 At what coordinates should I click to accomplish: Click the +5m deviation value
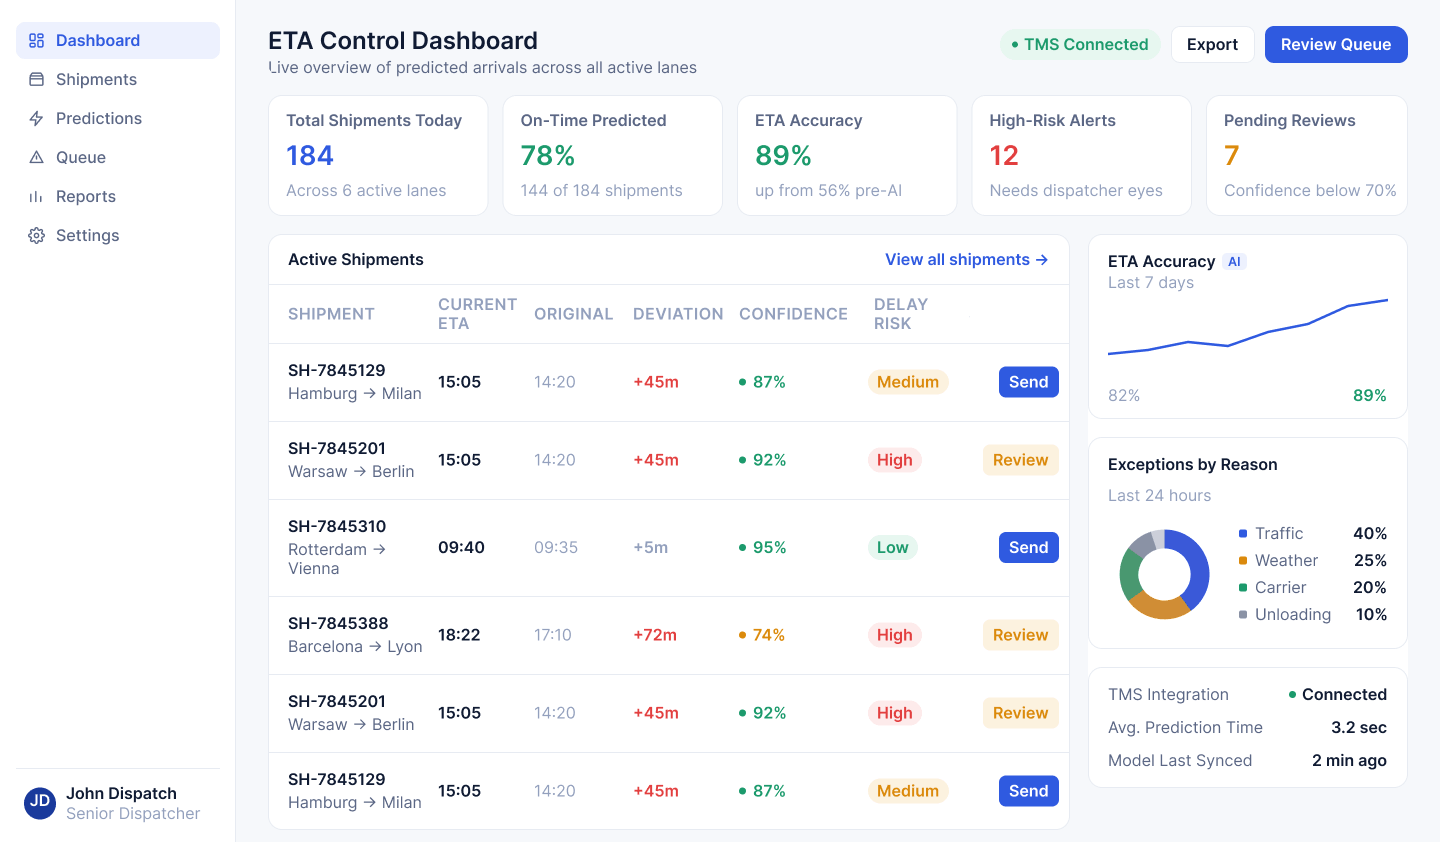[x=650, y=548]
